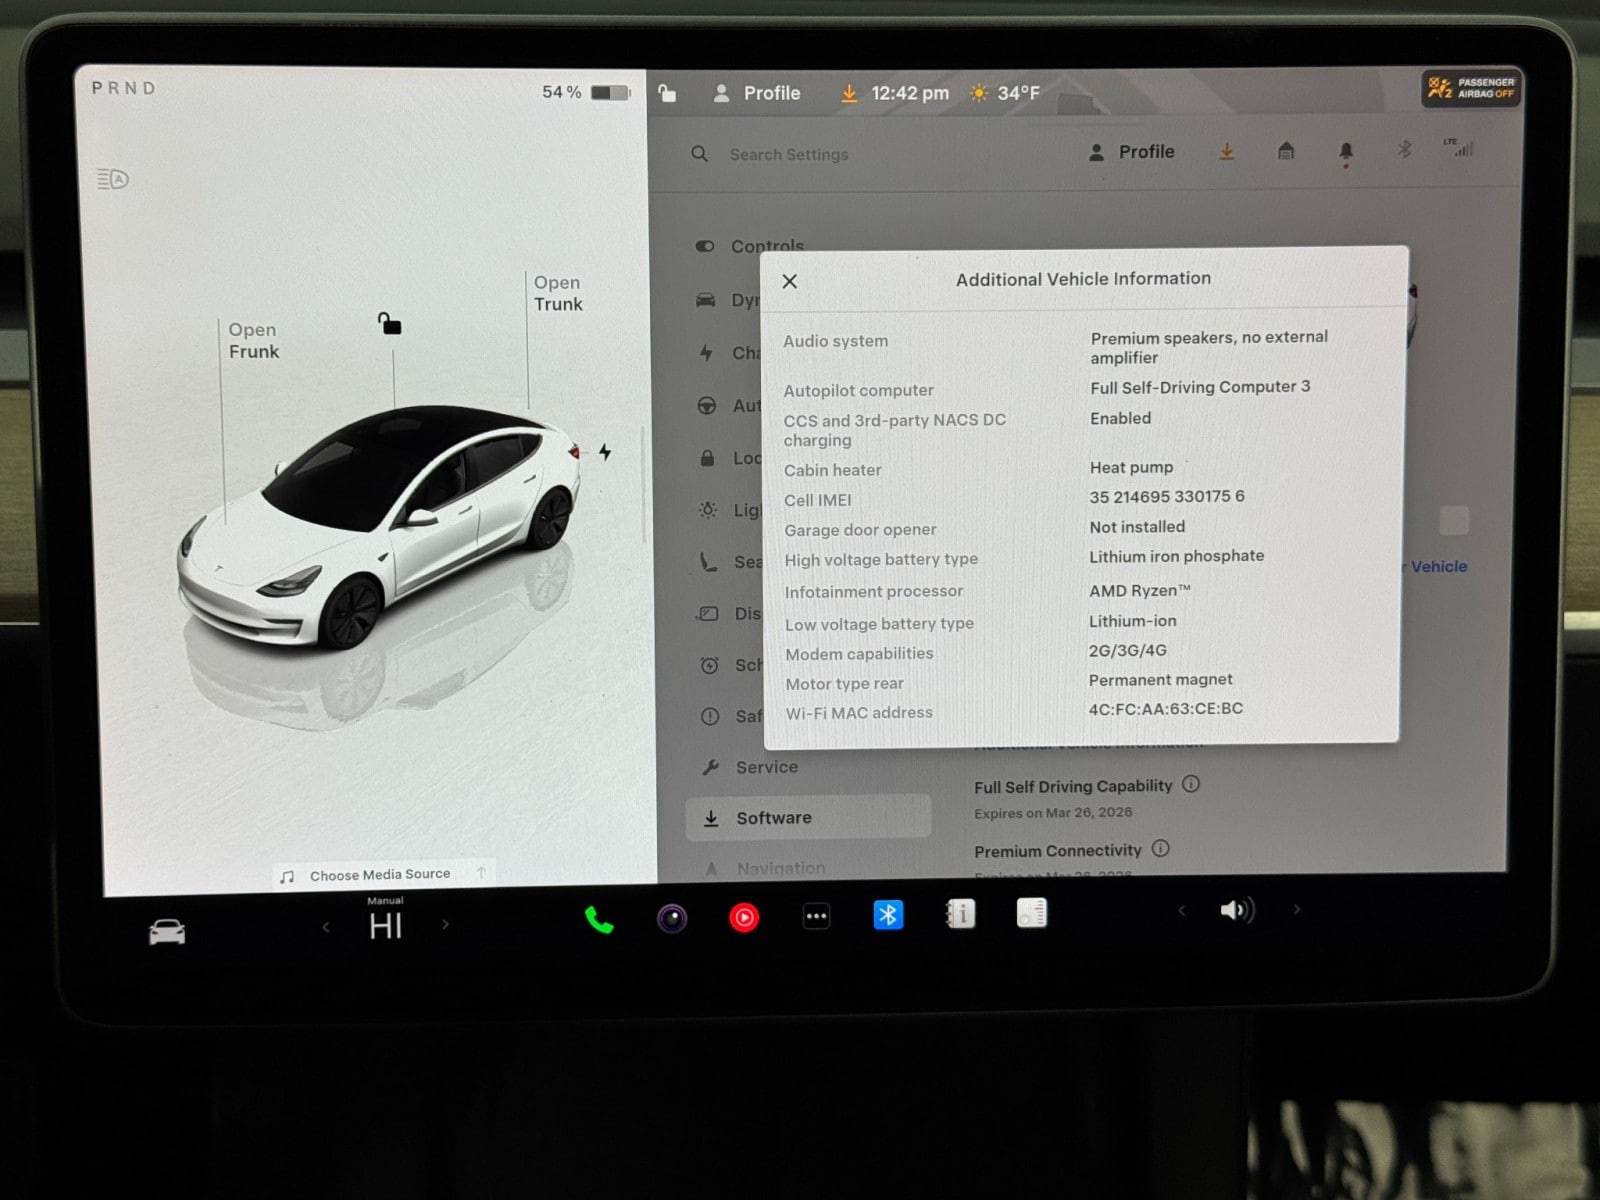Launch the dashcam camera app

coord(672,917)
